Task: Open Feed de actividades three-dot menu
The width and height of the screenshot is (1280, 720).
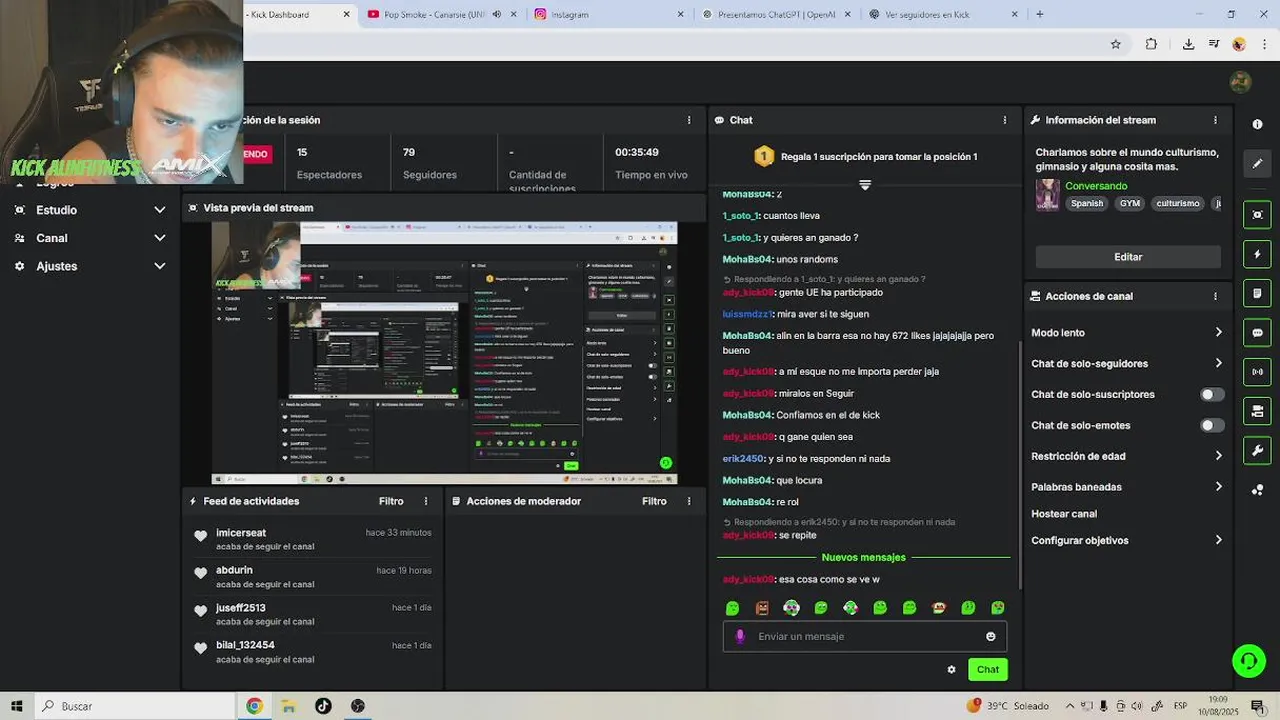Action: 426,501
